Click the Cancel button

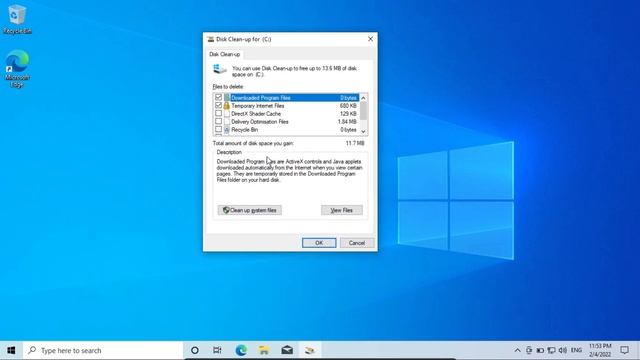pos(357,243)
